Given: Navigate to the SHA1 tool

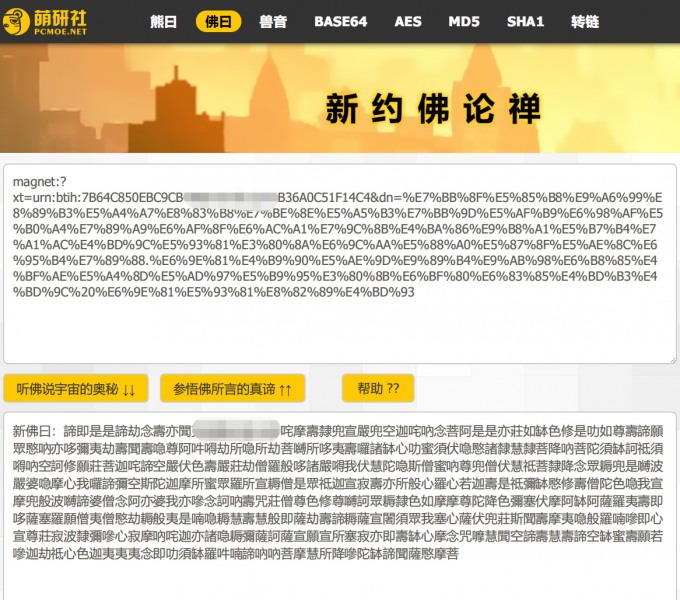Looking at the screenshot, I should 524,21.
